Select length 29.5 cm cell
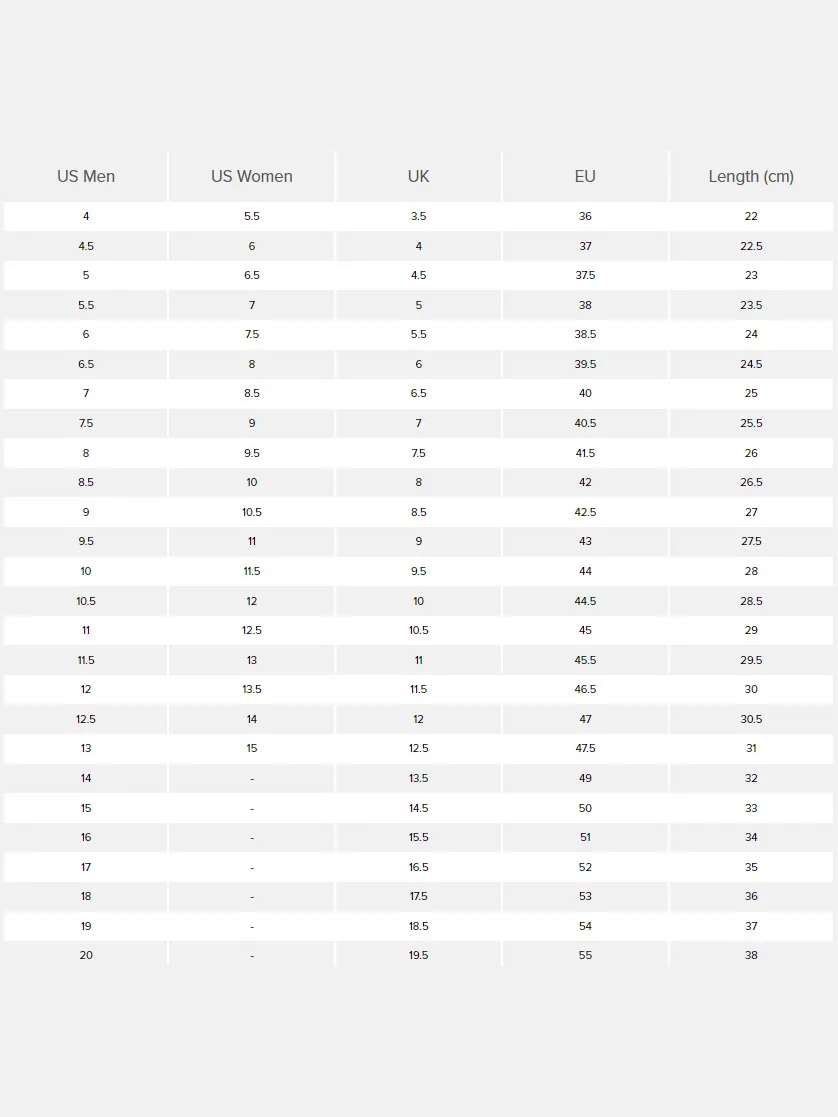Image resolution: width=838 pixels, height=1117 pixels. [751, 660]
